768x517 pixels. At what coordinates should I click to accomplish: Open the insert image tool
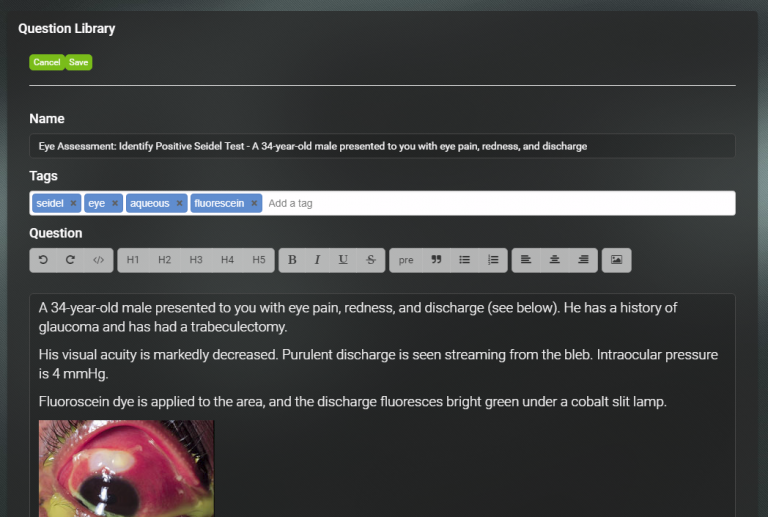coord(617,260)
